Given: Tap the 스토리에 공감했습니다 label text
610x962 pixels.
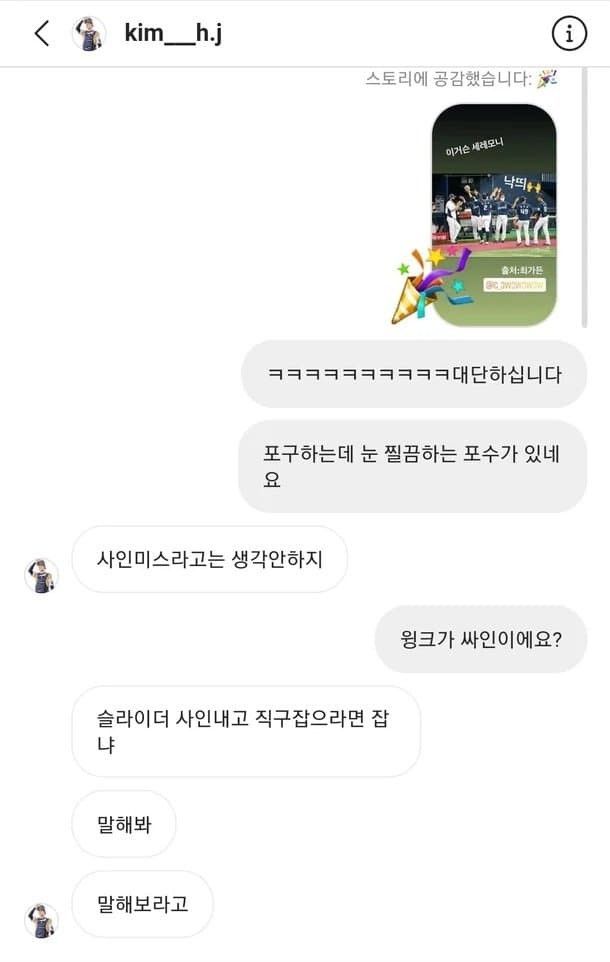Looking at the screenshot, I should click(448, 79).
